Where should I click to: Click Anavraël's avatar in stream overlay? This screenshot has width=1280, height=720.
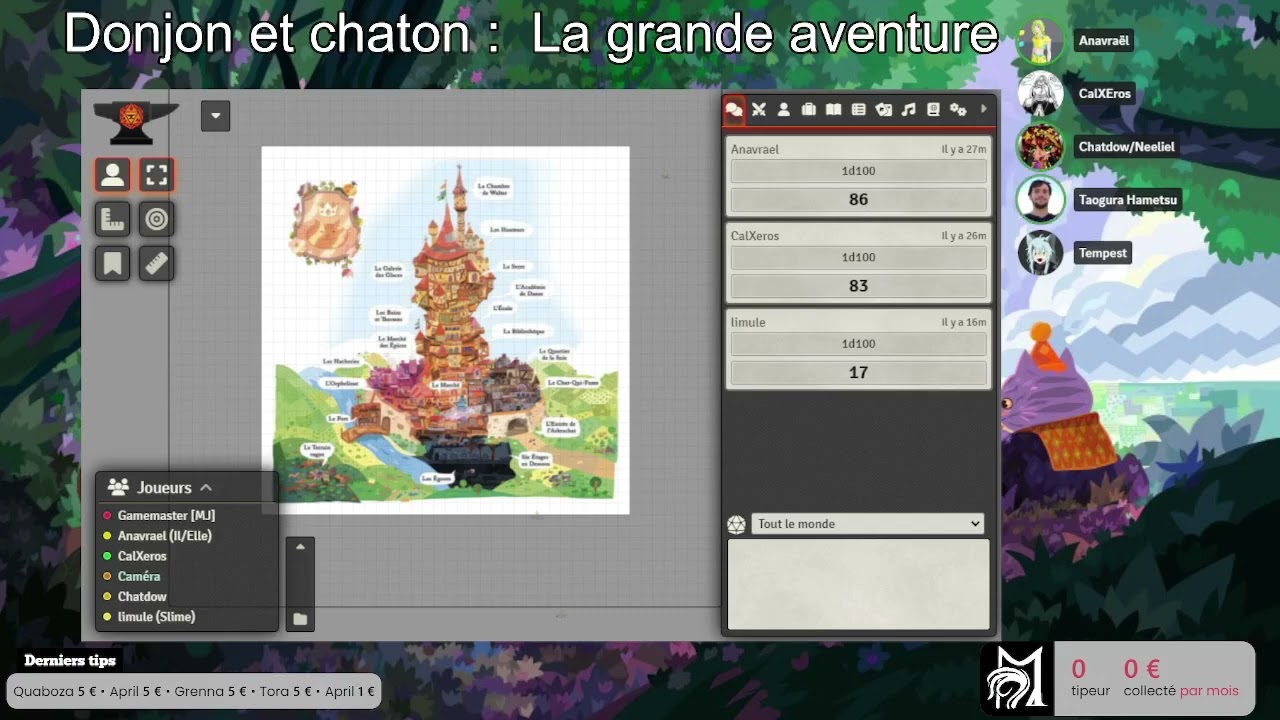1040,41
